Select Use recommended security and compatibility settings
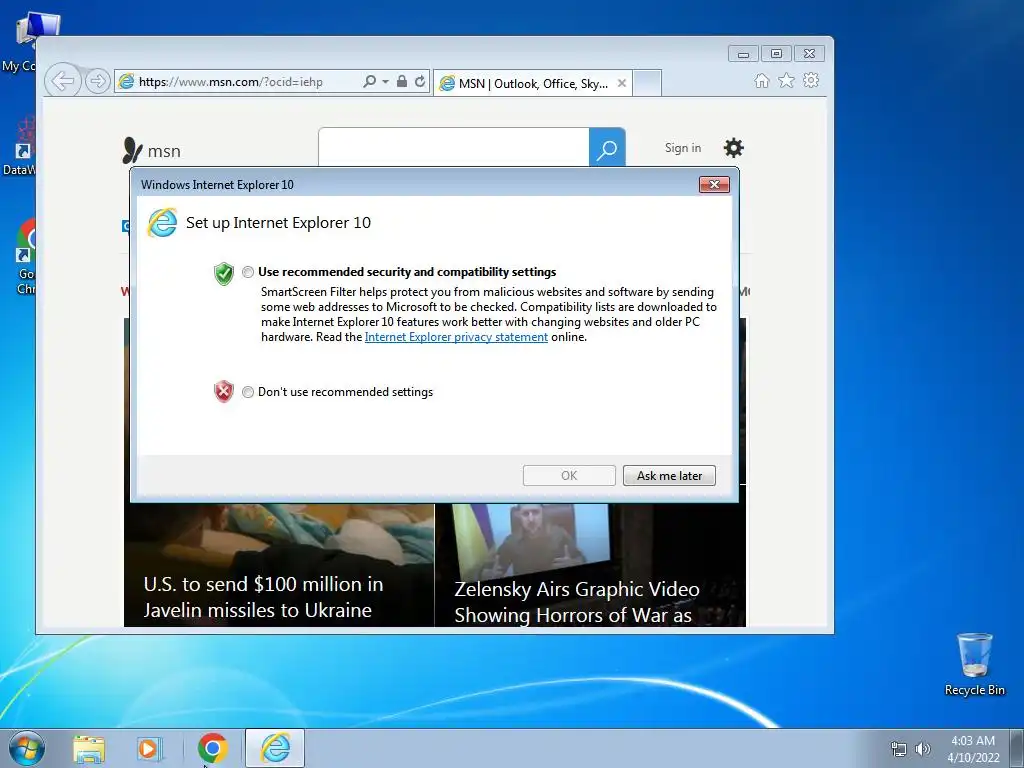The height and width of the screenshot is (768, 1024). 248,272
